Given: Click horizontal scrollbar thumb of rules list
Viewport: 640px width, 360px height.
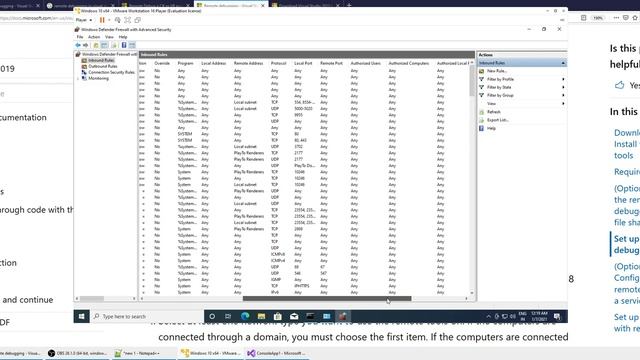Looking at the screenshot, I should [327, 298].
